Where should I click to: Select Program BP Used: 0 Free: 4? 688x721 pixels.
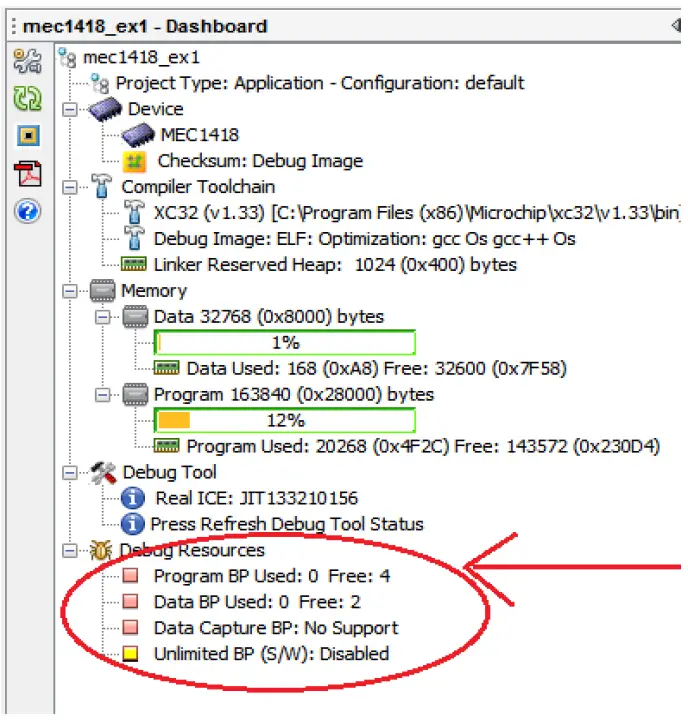(x=272, y=576)
